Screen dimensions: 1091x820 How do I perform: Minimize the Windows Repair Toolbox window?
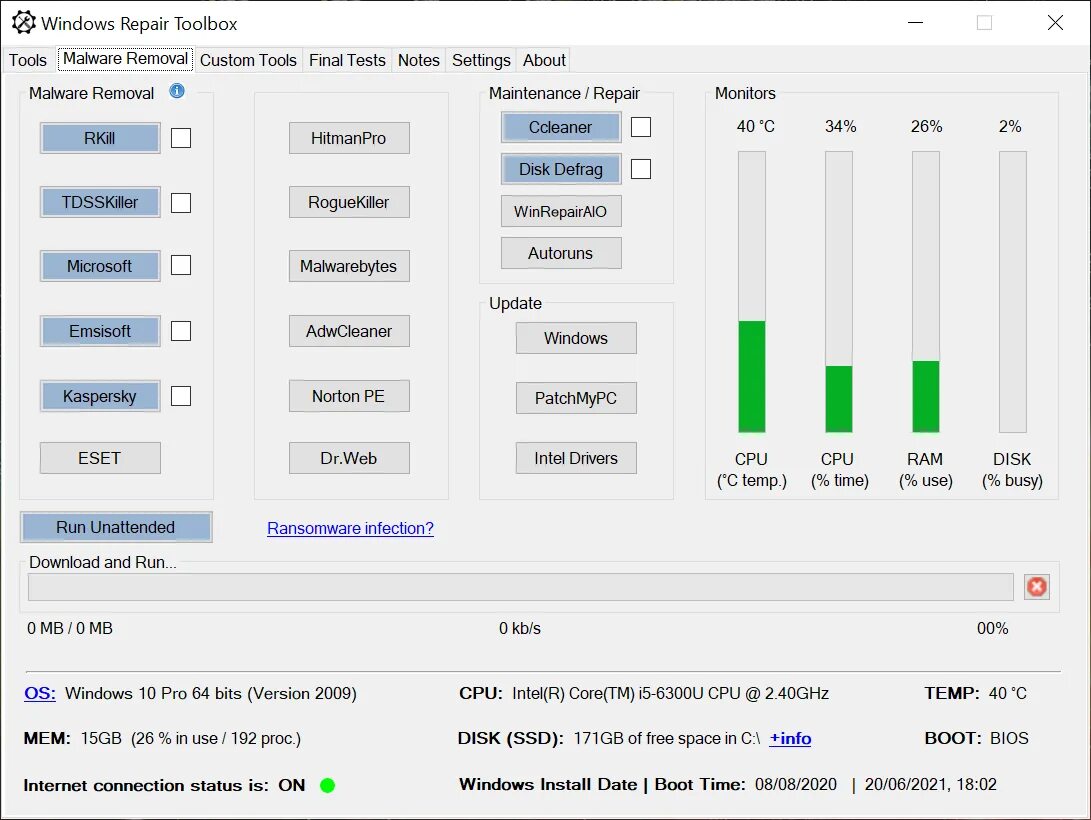click(x=916, y=23)
